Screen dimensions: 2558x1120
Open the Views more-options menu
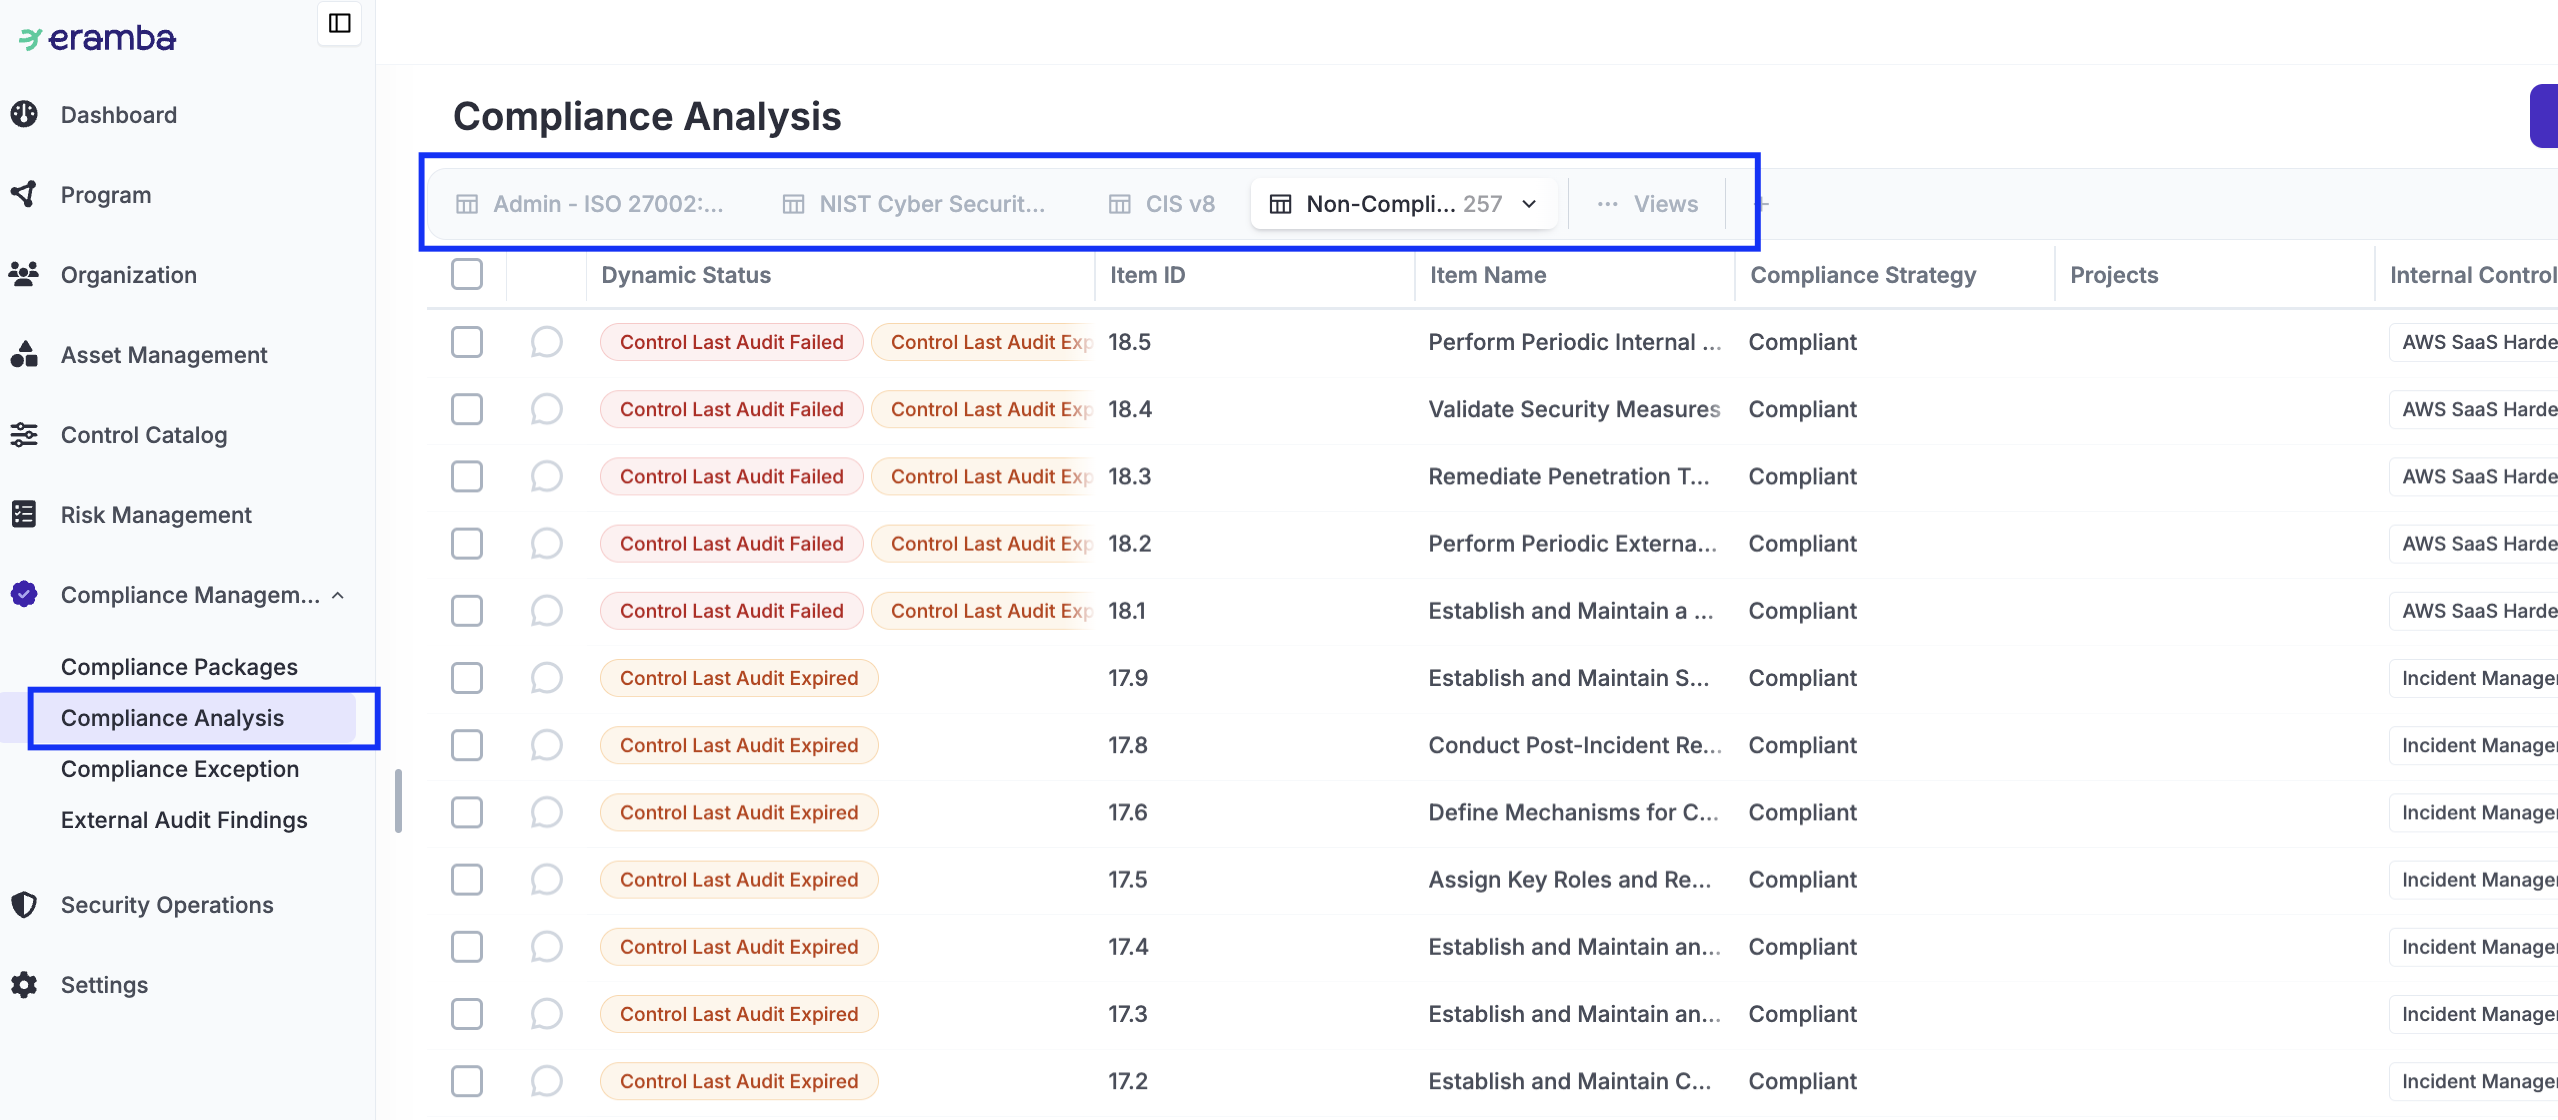tap(1650, 204)
